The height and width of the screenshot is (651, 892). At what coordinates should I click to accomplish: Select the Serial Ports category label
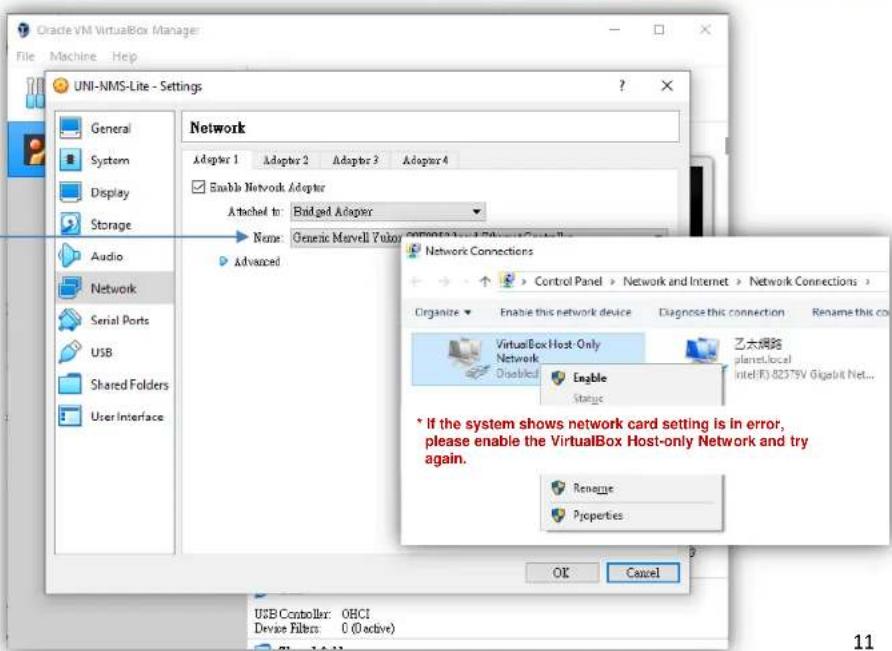pos(119,320)
